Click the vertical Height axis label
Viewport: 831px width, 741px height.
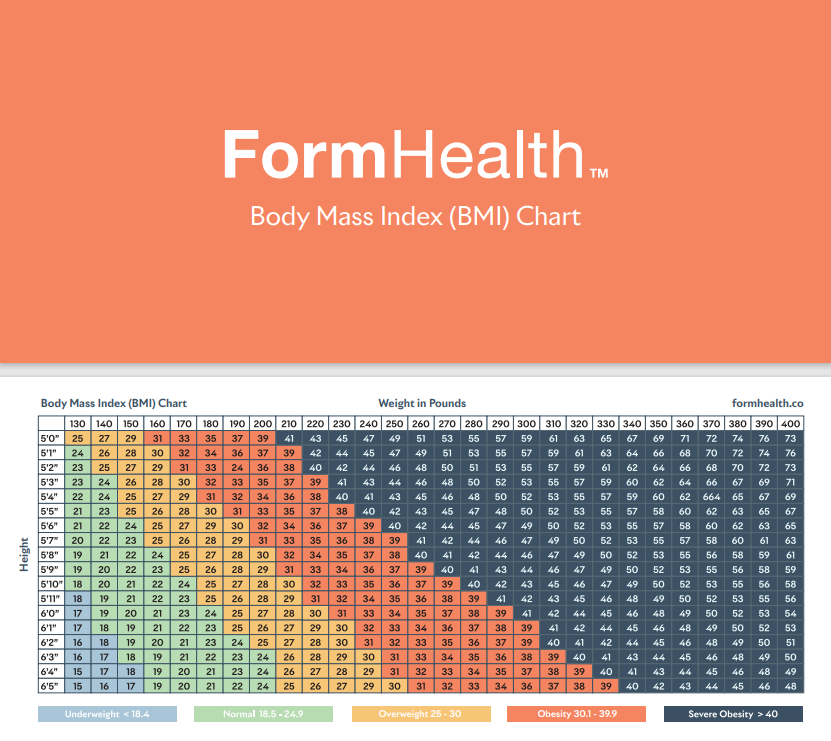click(x=24, y=554)
